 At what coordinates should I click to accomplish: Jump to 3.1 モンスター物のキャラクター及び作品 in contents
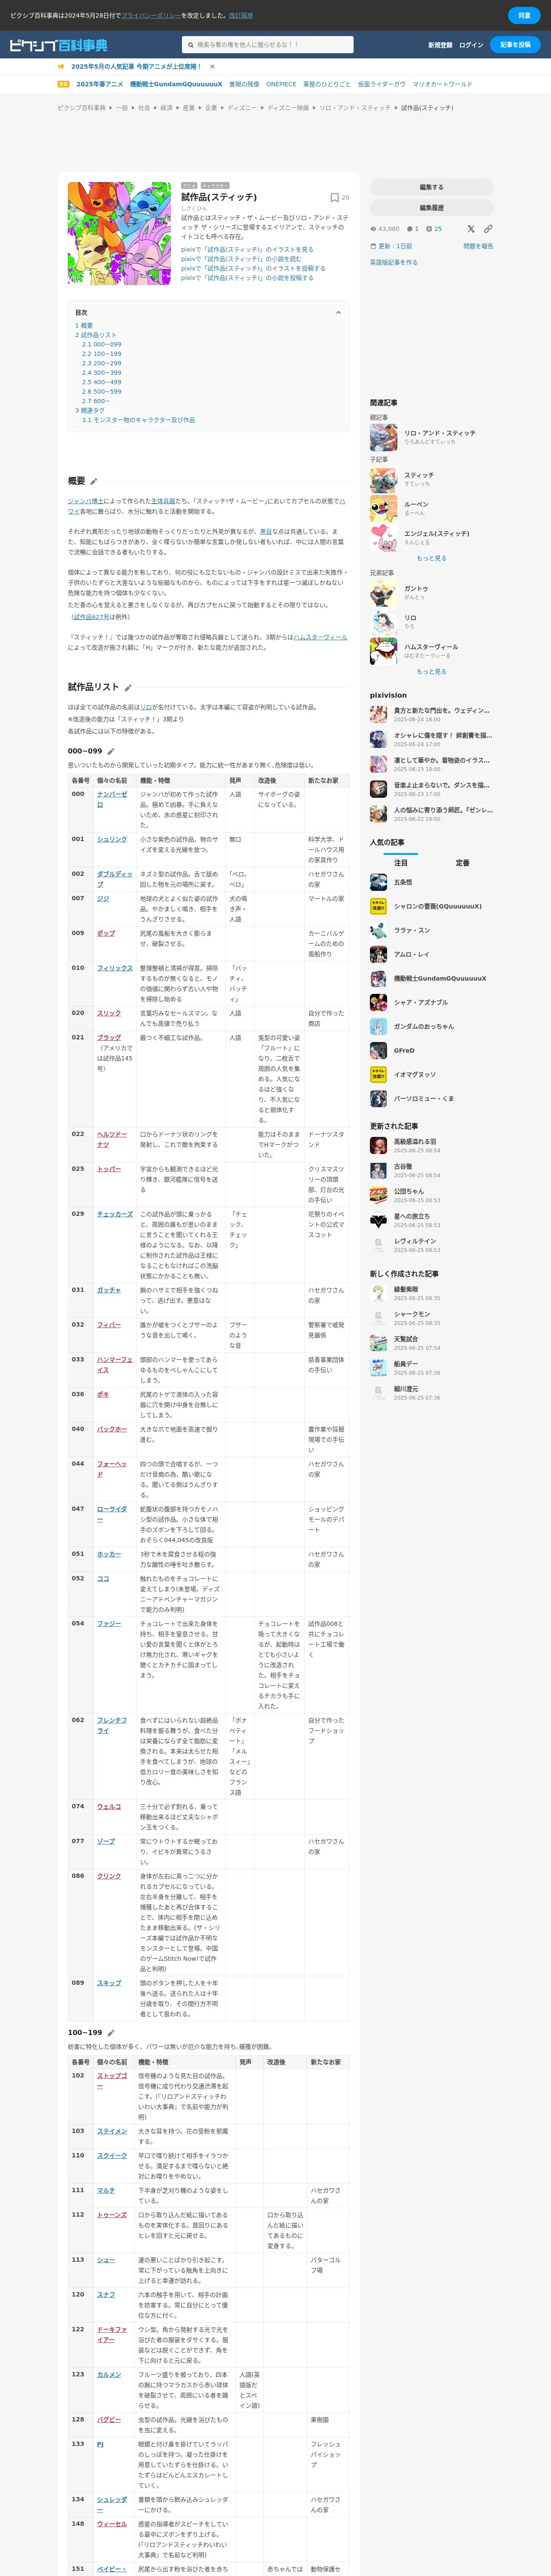pyautogui.click(x=138, y=420)
